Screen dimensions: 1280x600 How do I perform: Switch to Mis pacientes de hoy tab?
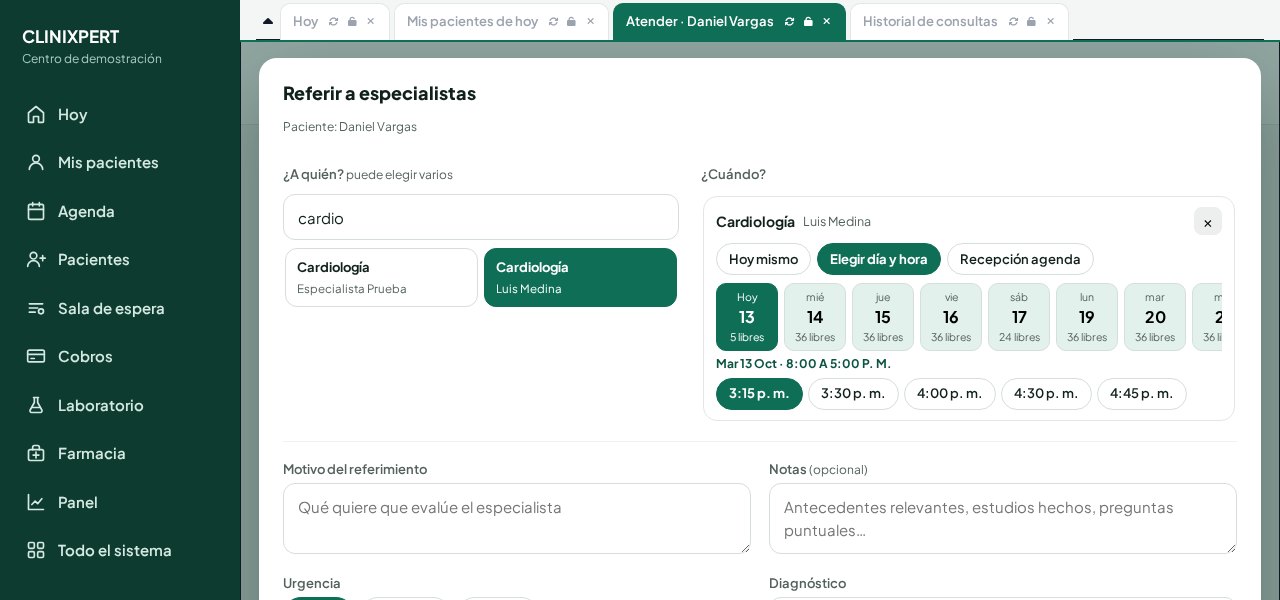click(472, 21)
